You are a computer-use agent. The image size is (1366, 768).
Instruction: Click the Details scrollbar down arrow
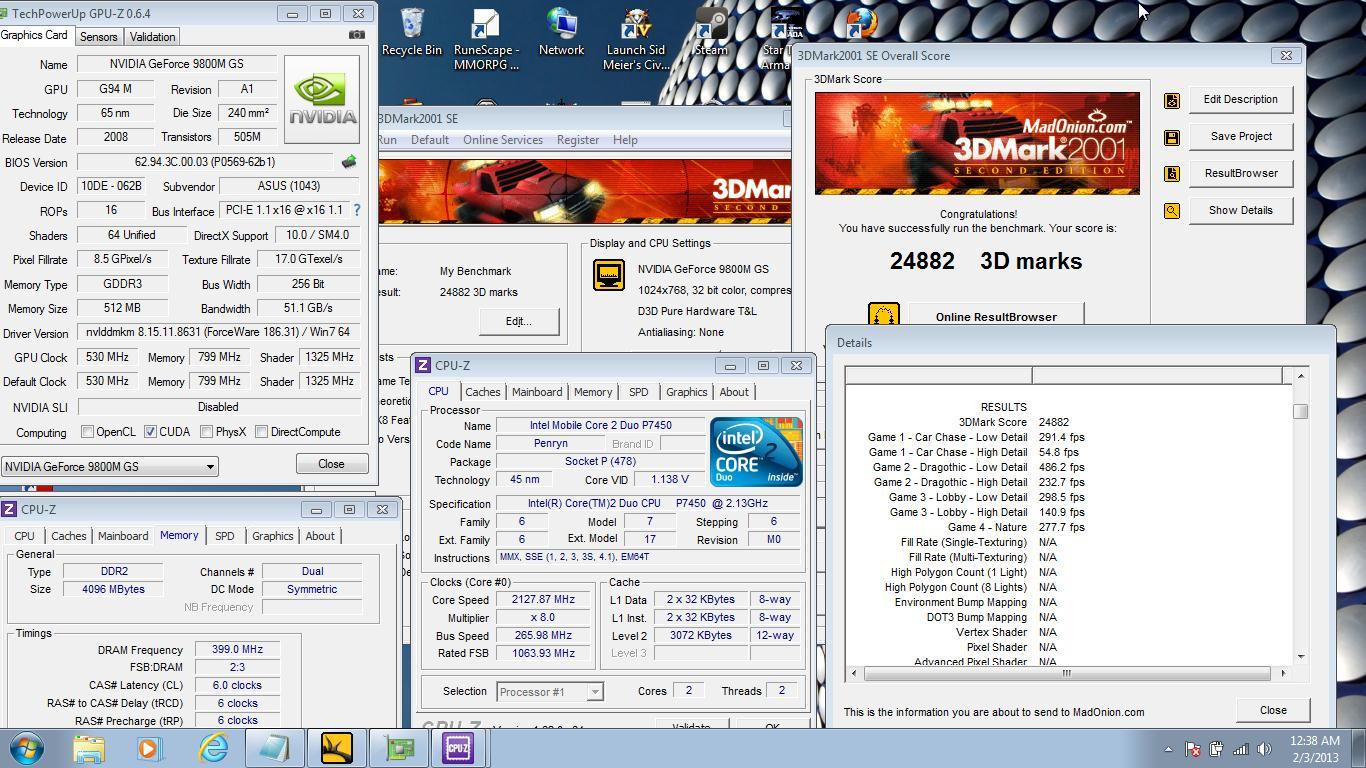pos(1300,656)
